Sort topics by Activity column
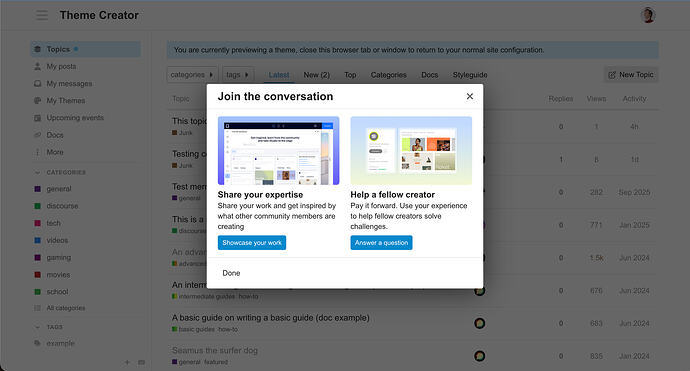Image resolution: width=690 pixels, height=371 pixels. coord(634,99)
